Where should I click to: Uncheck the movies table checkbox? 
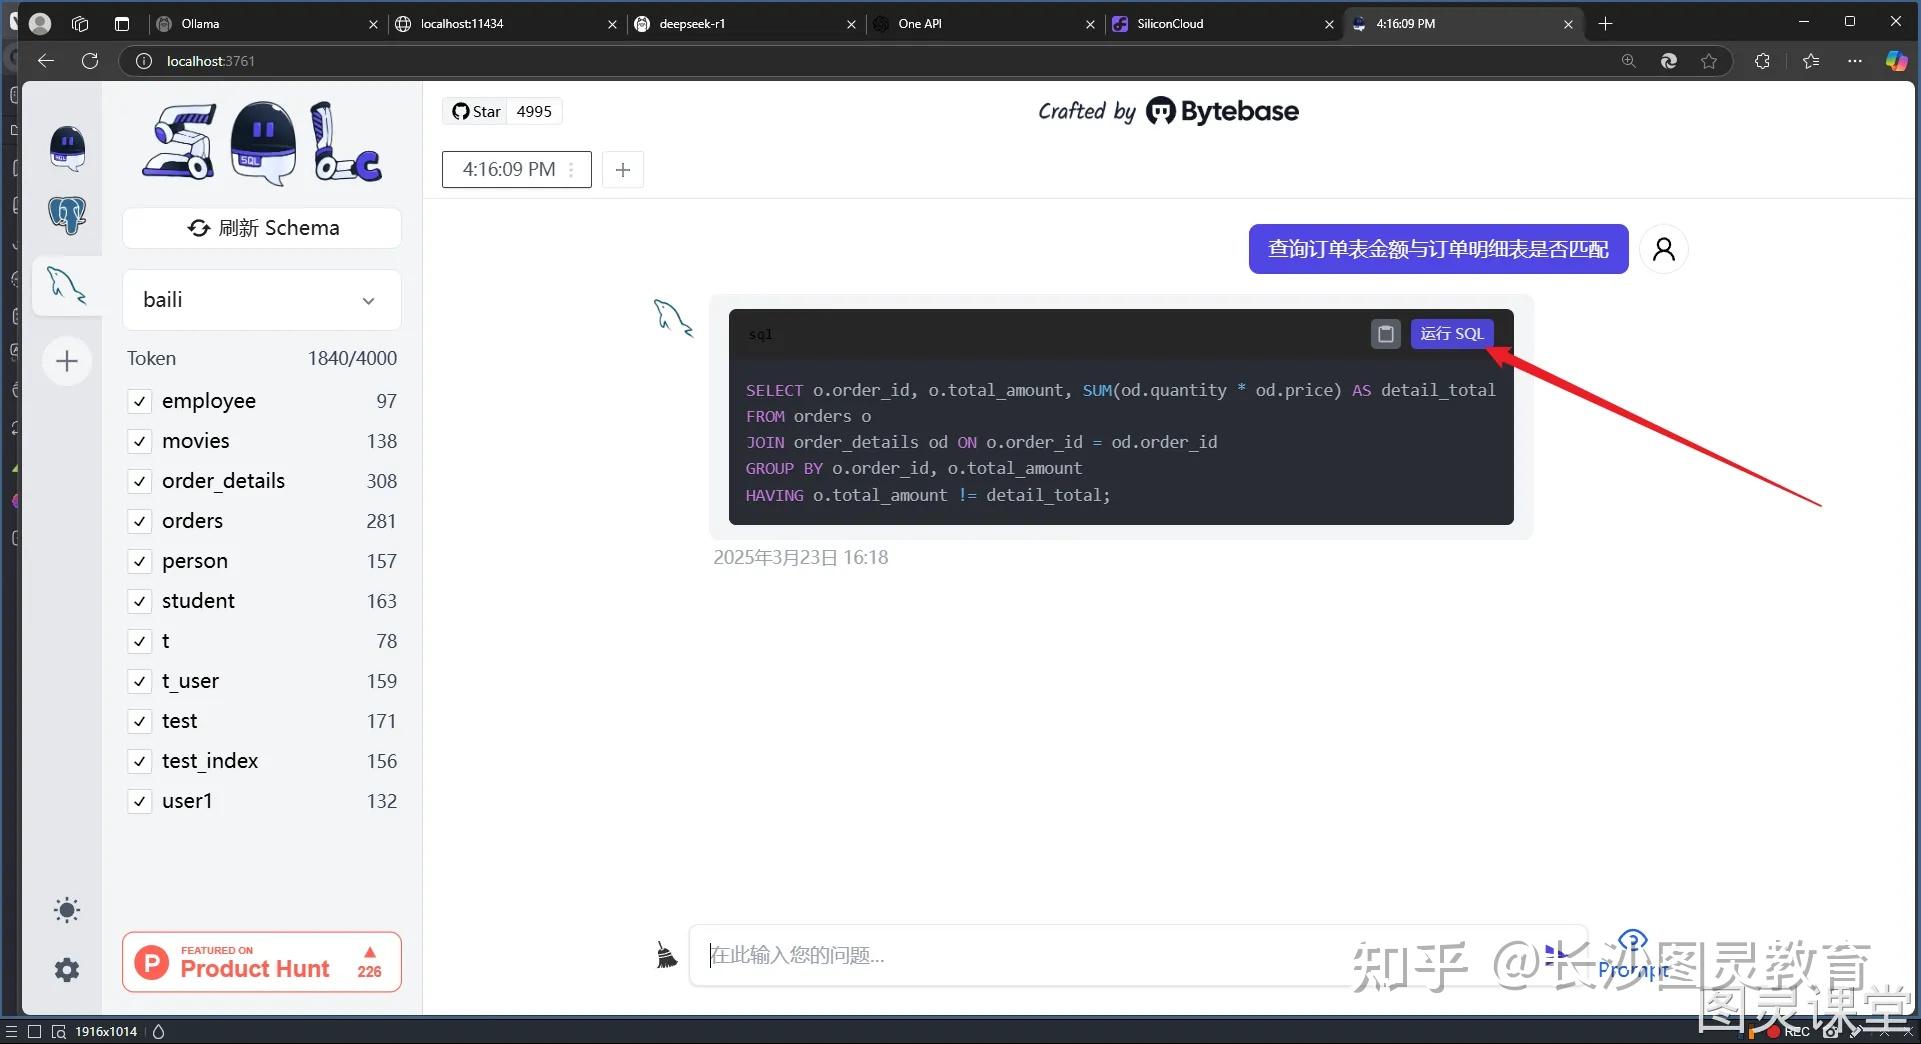click(140, 441)
